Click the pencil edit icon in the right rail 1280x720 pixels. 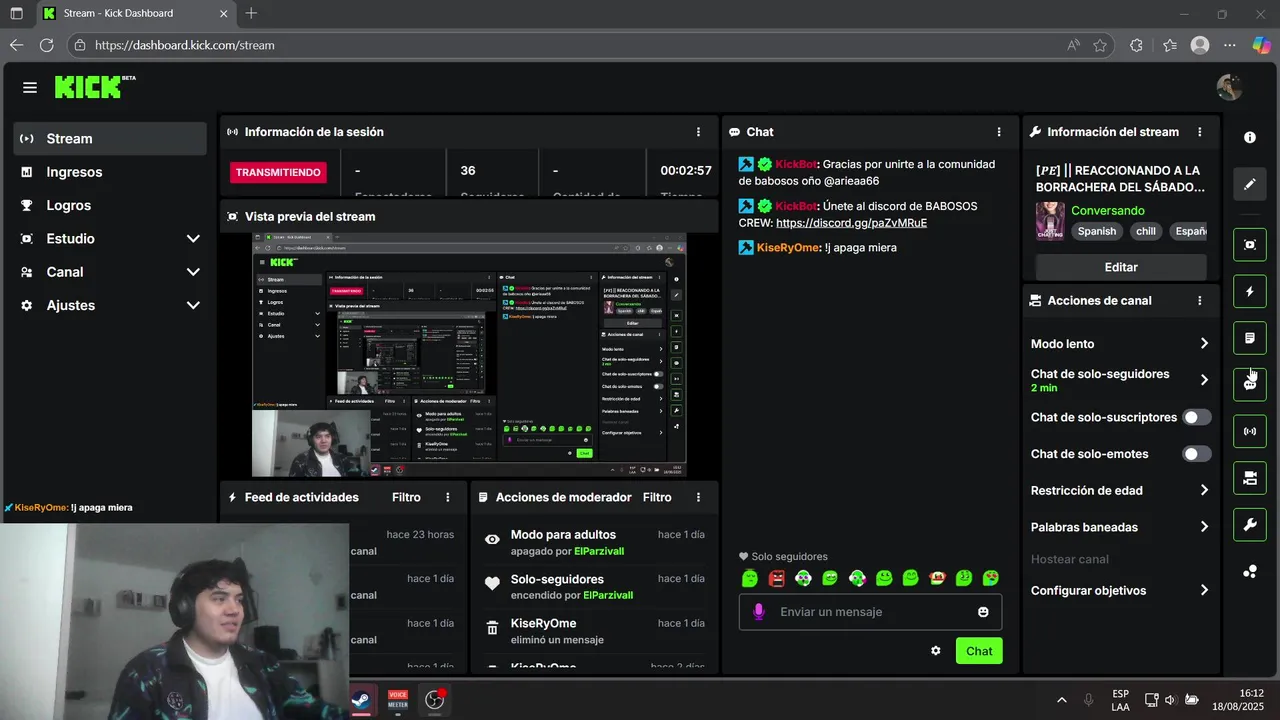click(x=1250, y=184)
